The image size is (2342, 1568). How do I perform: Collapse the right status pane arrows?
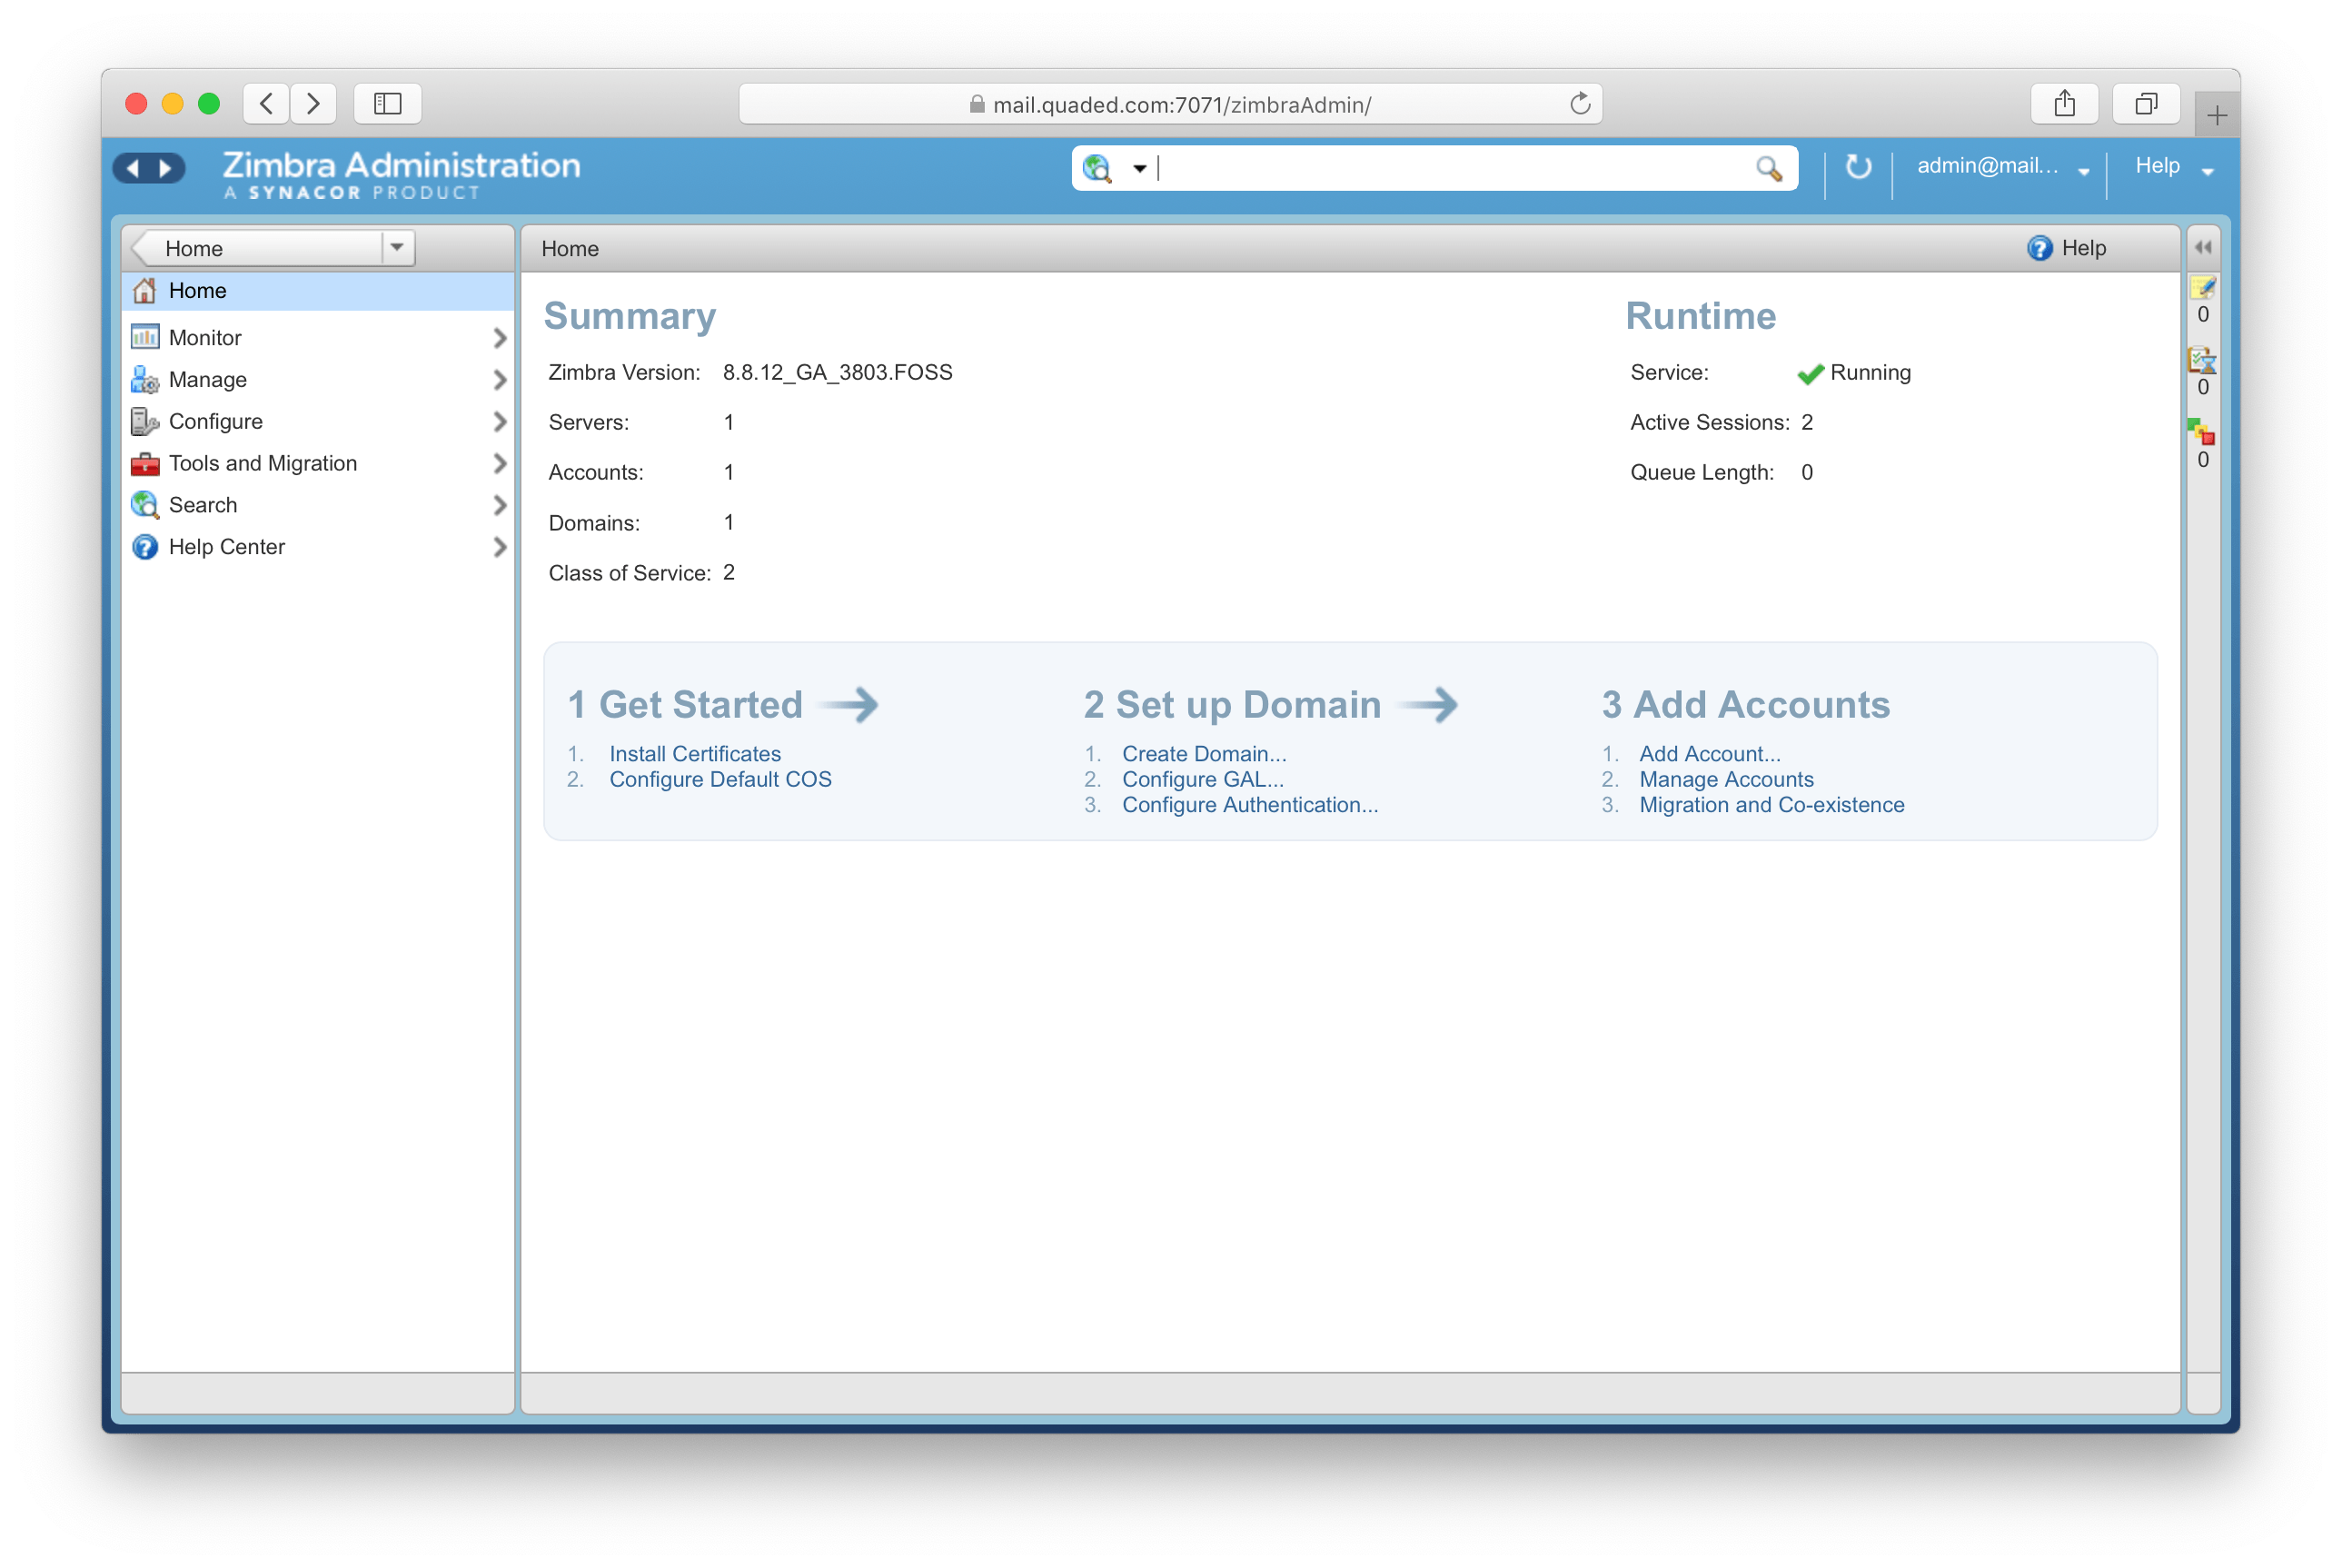2202,247
